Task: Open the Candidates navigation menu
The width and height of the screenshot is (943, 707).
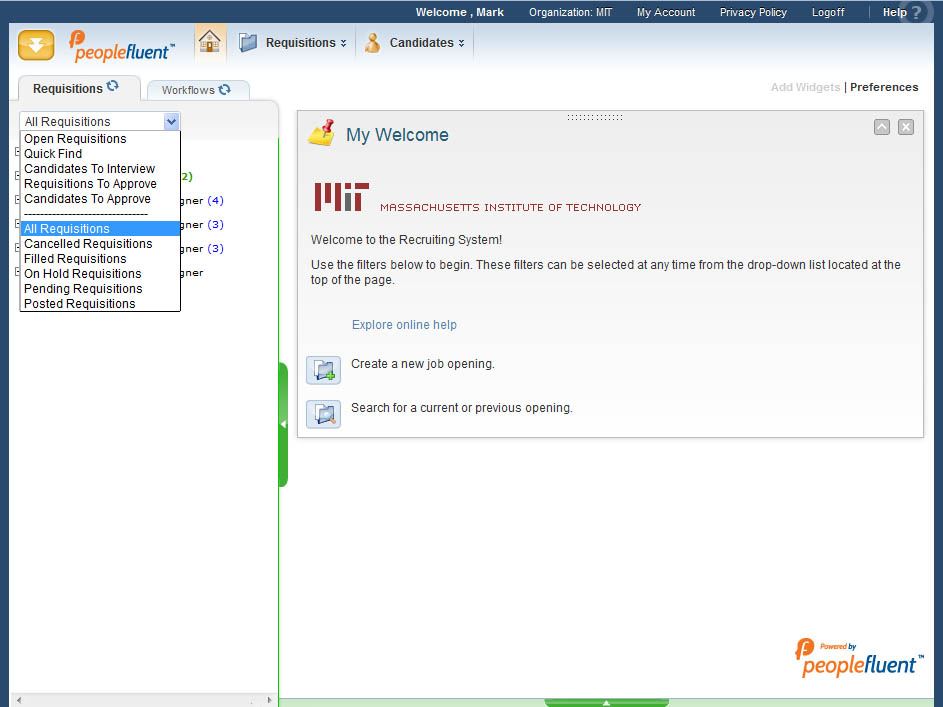Action: point(420,43)
